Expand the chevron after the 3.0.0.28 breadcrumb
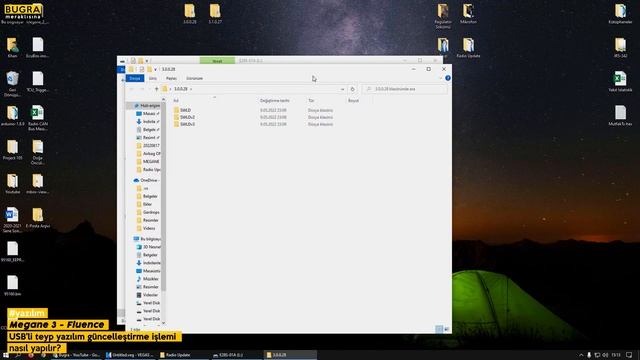The width and height of the screenshot is (640, 360). tap(191, 89)
